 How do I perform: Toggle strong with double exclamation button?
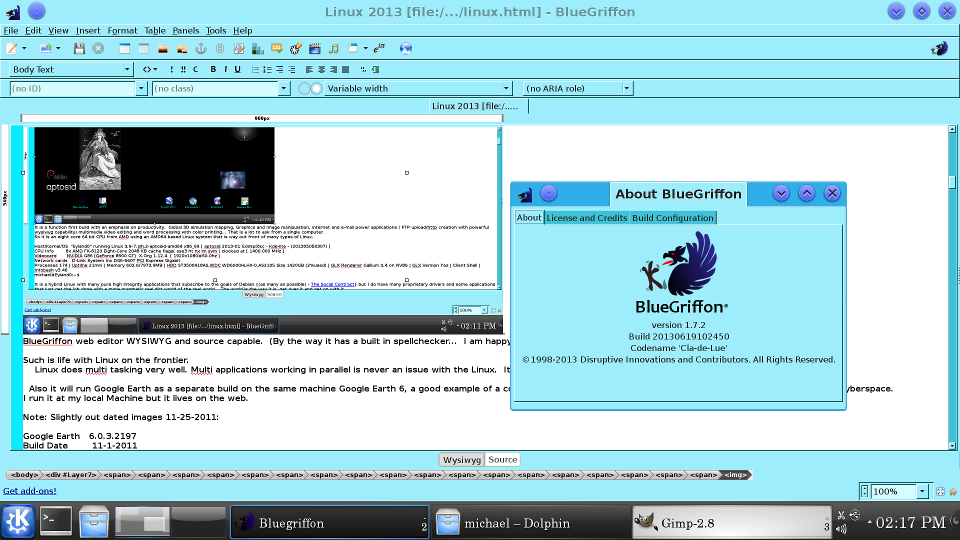(x=183, y=70)
